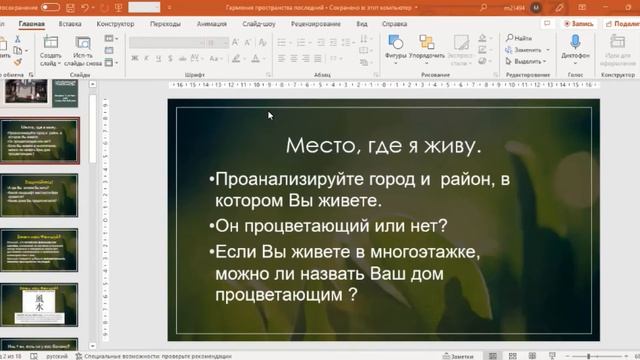Toggle strikethrough formatting
Viewport: 640px width, 360px height.
point(182,59)
